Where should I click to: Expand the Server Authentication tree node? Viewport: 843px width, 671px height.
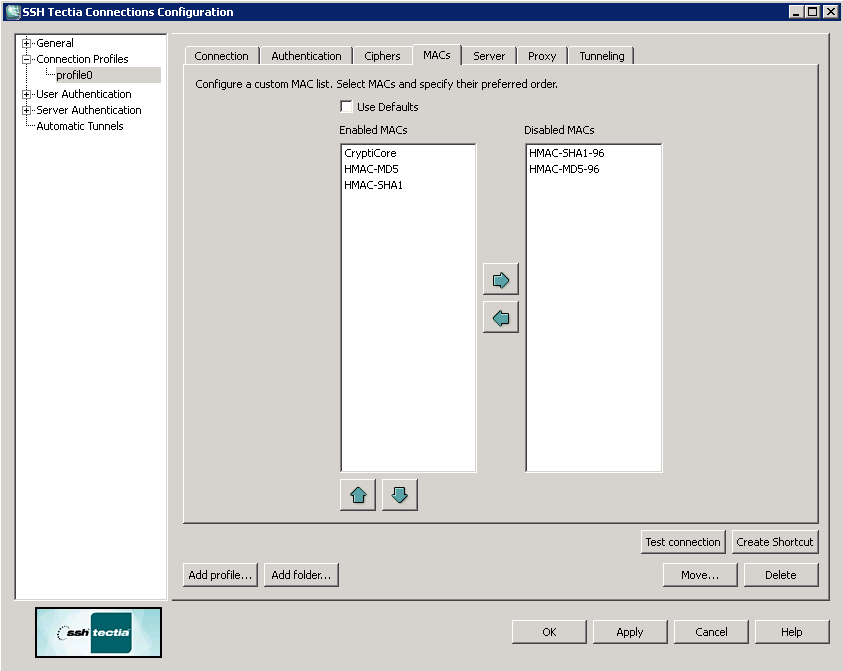[x=27, y=110]
